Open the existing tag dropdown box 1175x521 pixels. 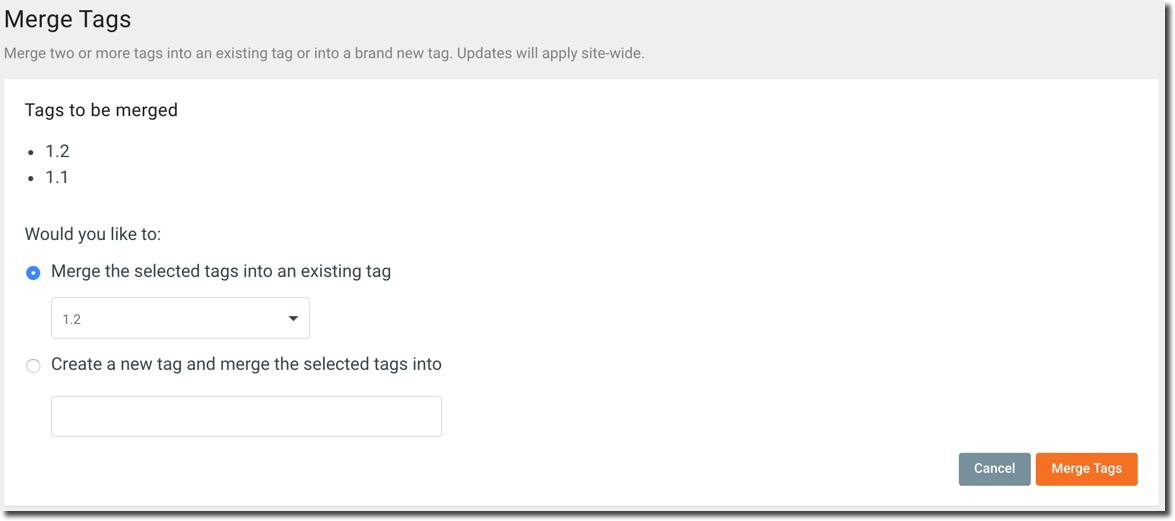[180, 318]
